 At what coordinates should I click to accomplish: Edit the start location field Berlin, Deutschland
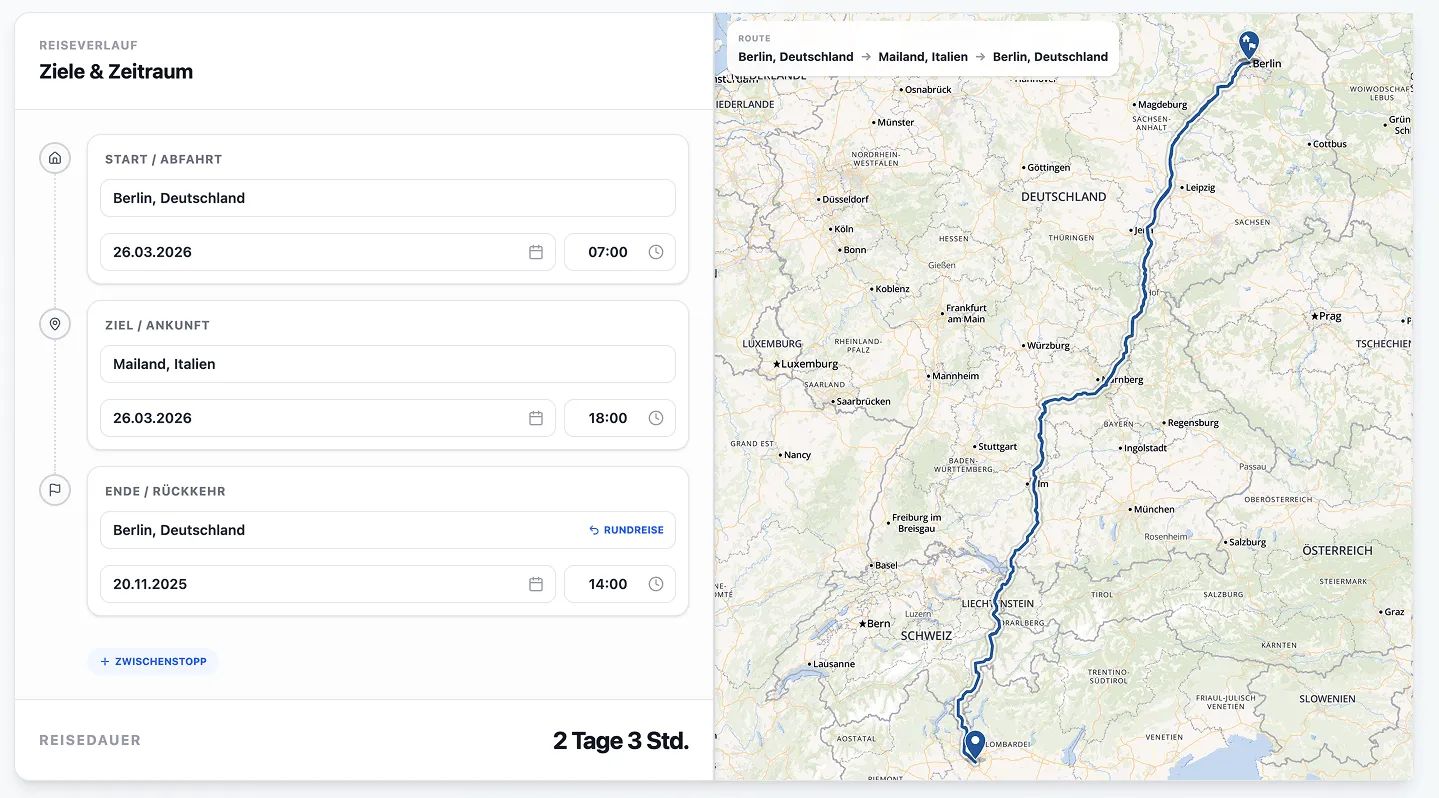(x=388, y=198)
